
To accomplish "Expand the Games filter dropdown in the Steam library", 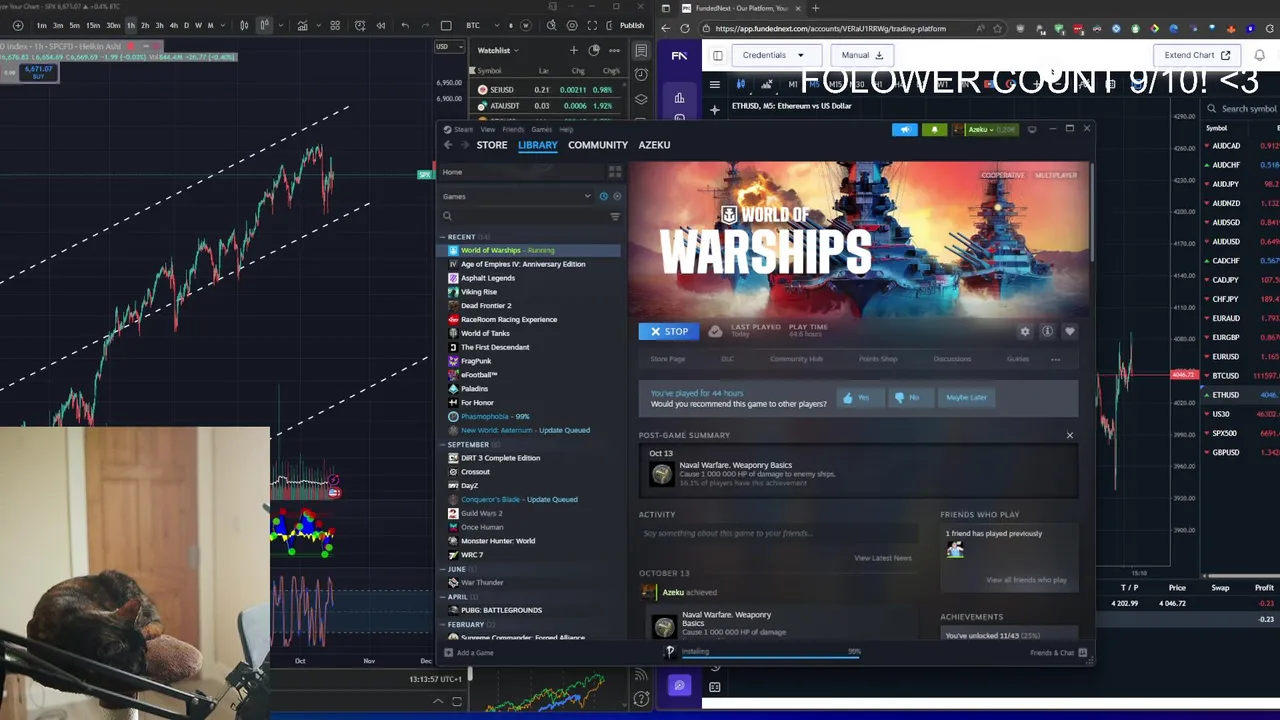I will pyautogui.click(x=587, y=196).
